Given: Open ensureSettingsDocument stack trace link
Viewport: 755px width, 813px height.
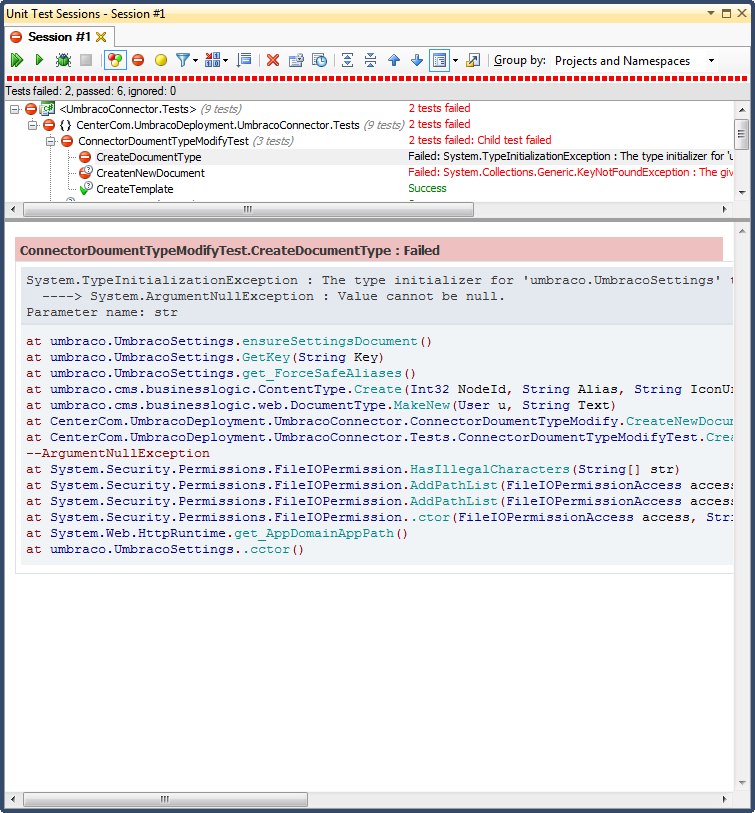Looking at the screenshot, I should (330, 341).
